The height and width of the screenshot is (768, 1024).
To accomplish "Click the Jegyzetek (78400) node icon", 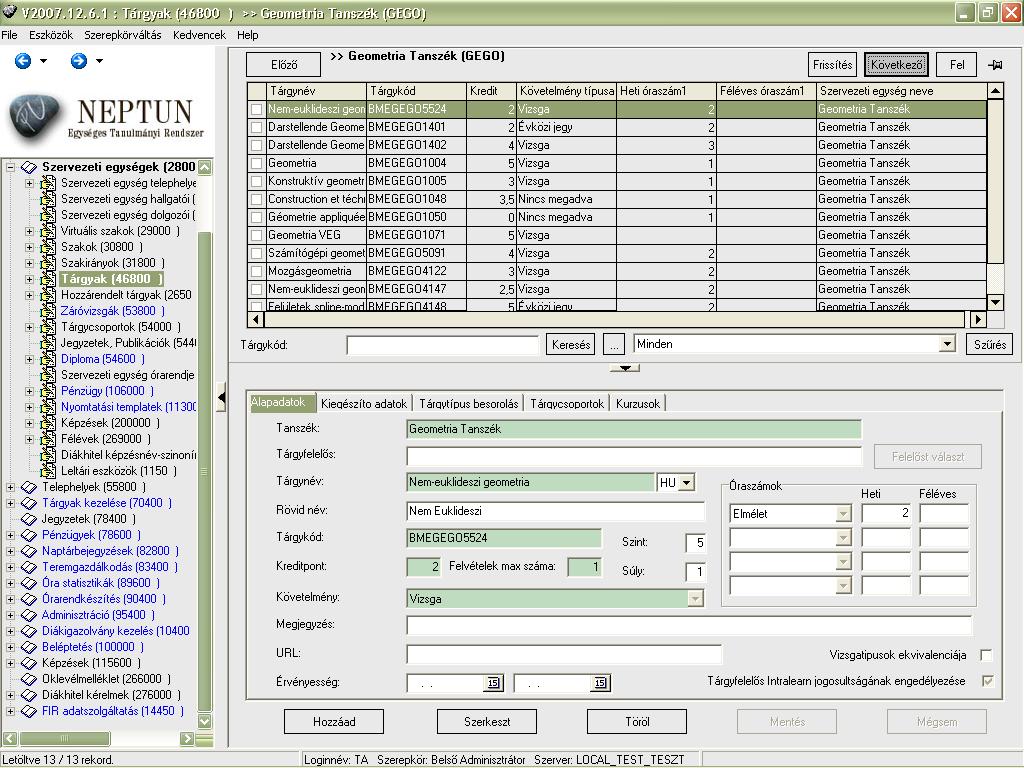I will [x=29, y=519].
